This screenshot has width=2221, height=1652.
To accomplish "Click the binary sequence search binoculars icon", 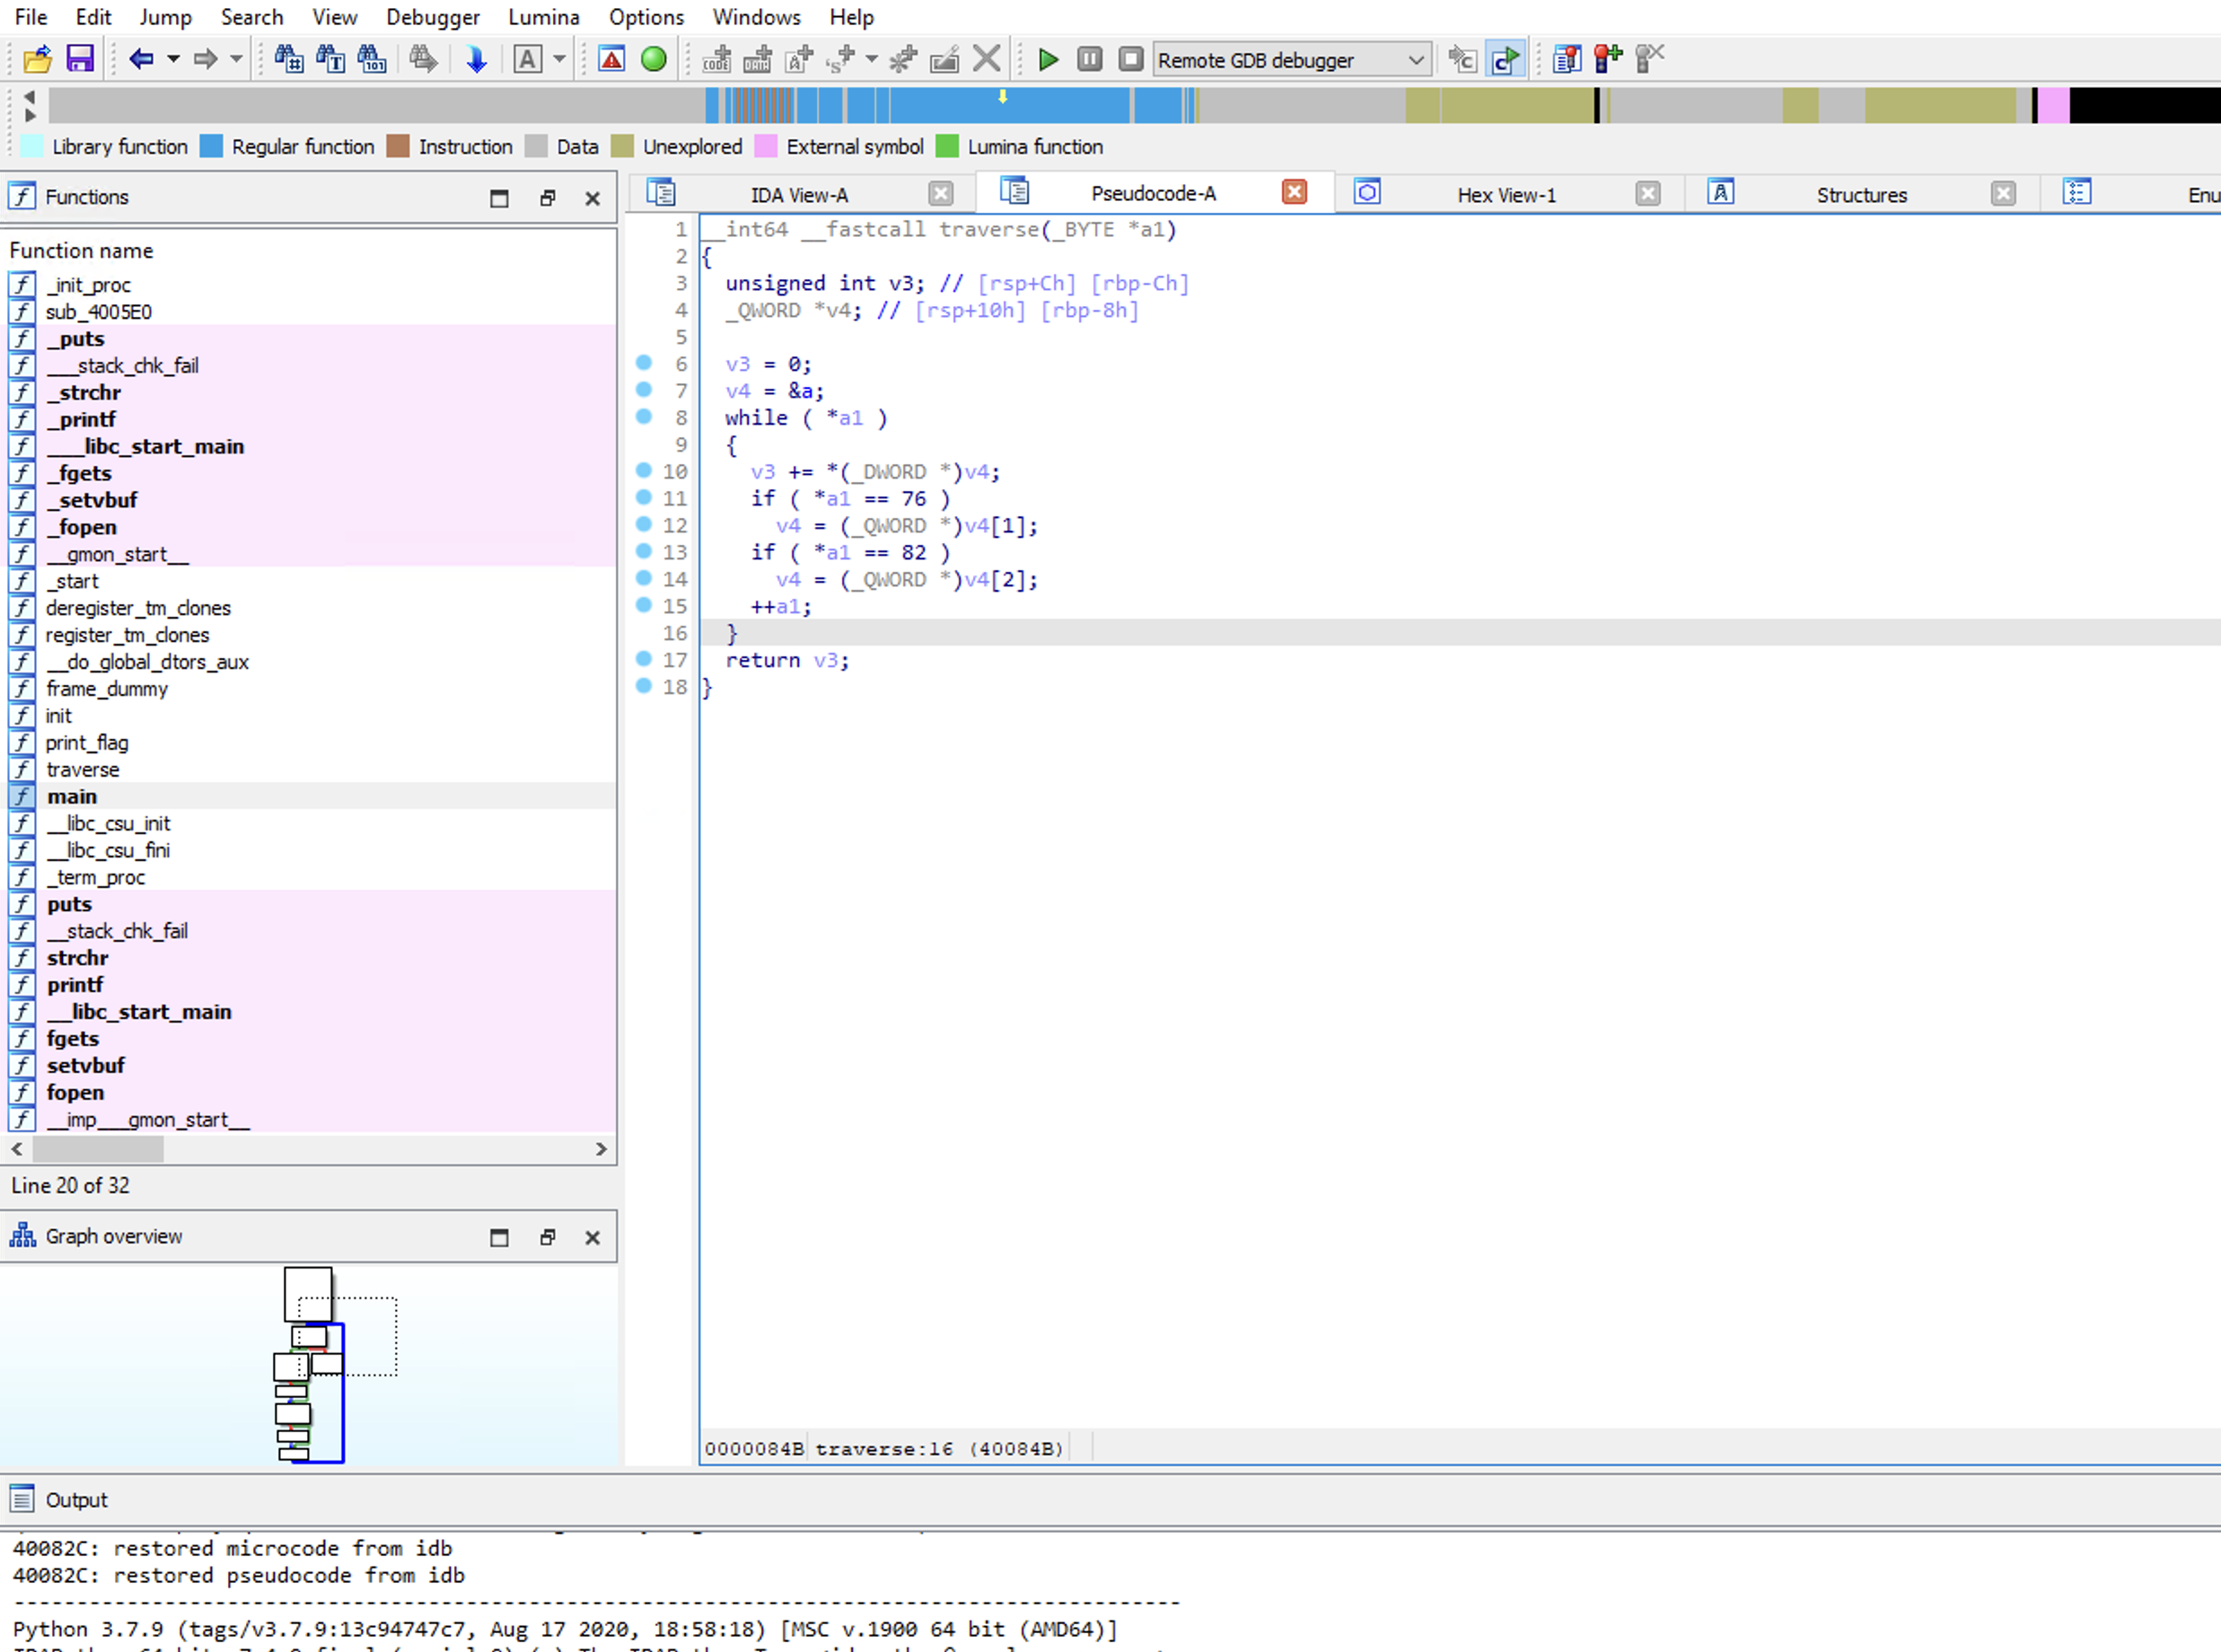I will 372,59.
